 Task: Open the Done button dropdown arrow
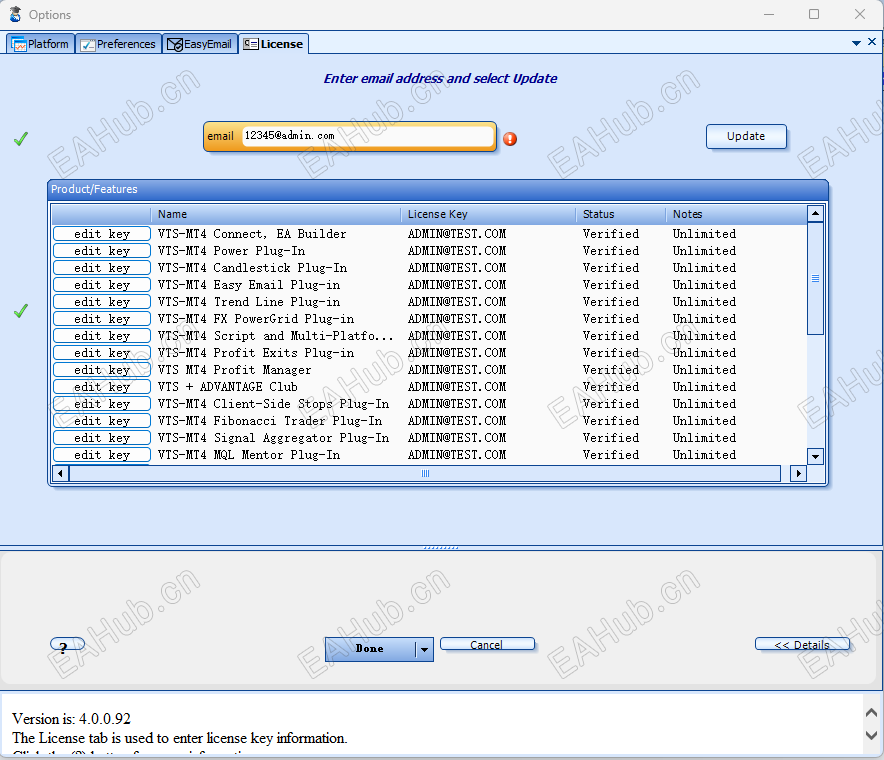[424, 649]
